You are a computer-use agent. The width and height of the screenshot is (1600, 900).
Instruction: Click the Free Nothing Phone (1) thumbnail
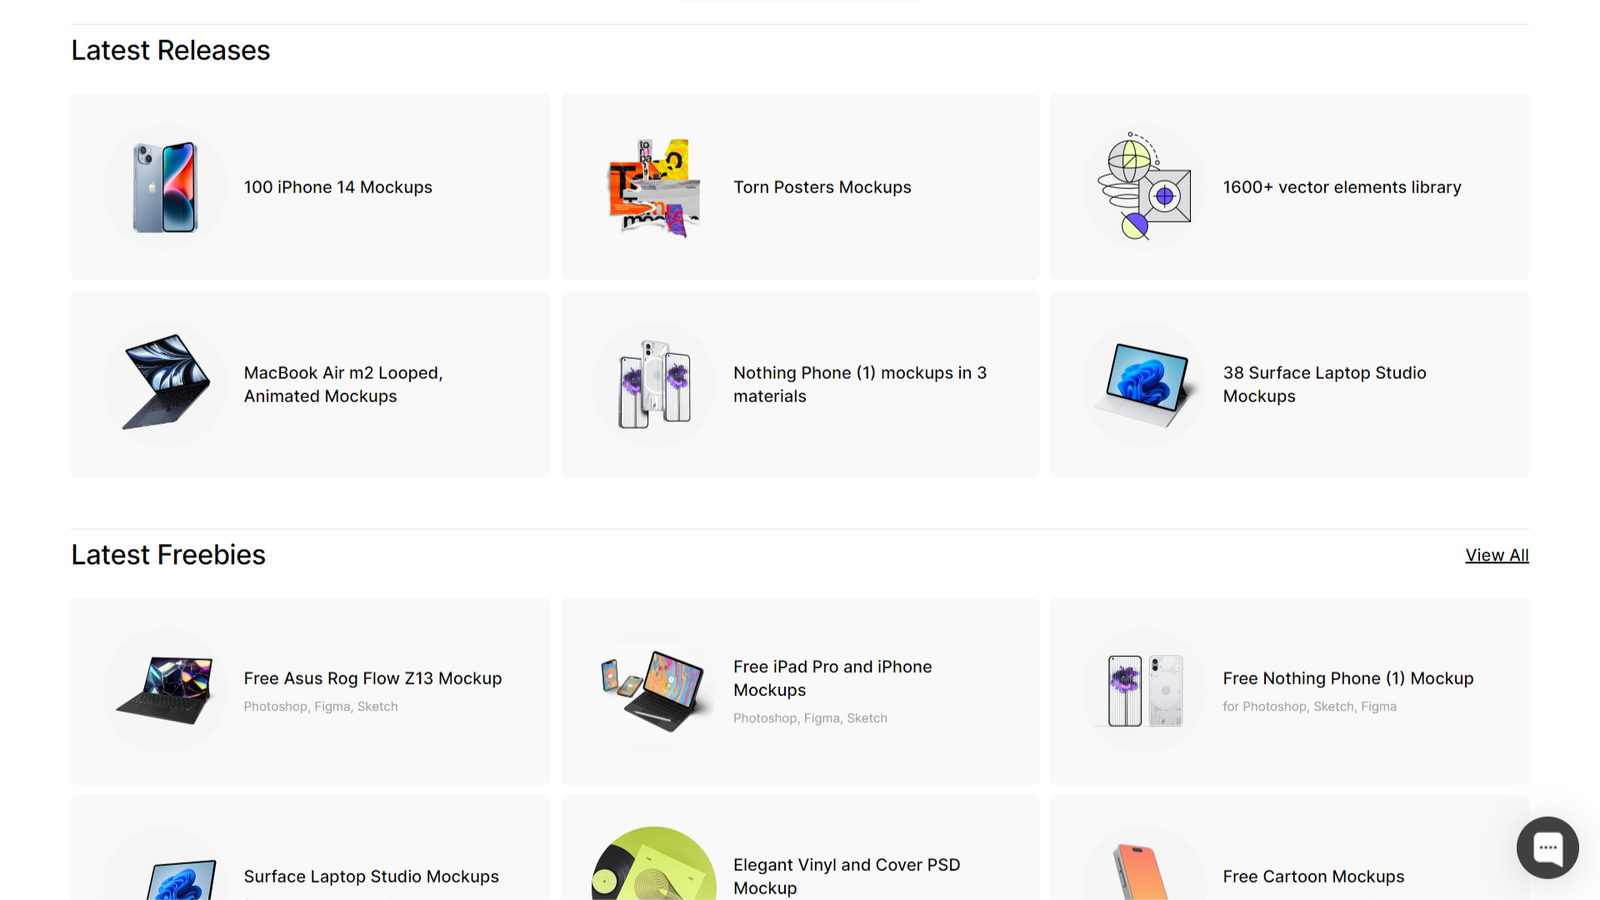[1144, 690]
